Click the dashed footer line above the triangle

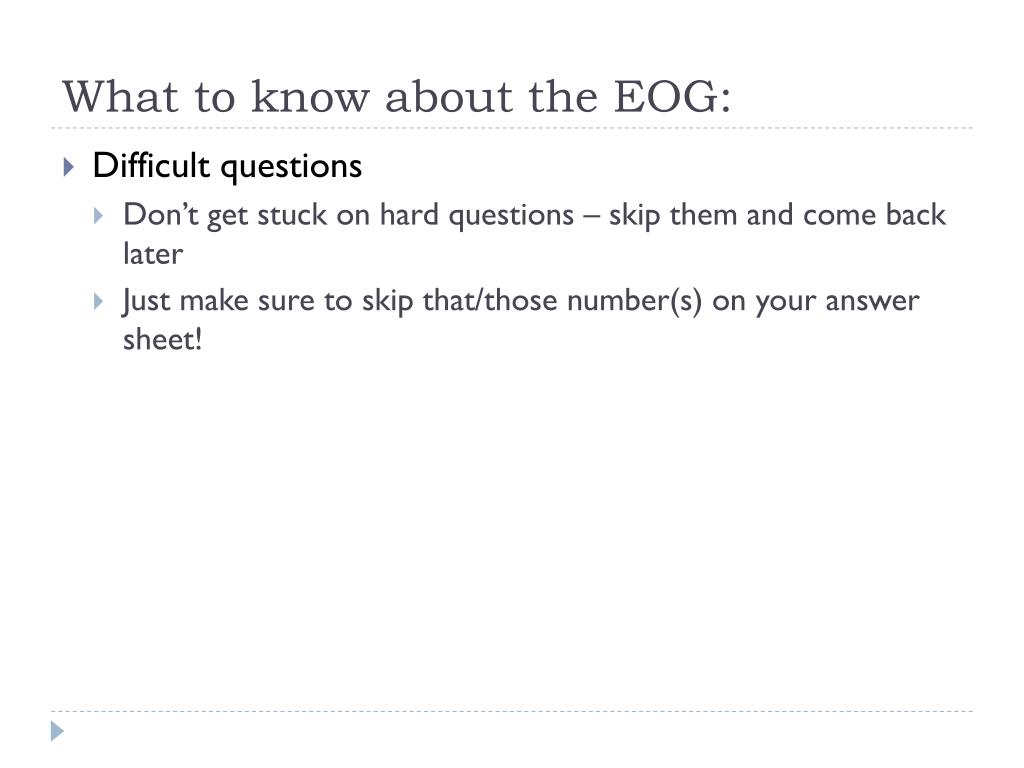point(512,711)
